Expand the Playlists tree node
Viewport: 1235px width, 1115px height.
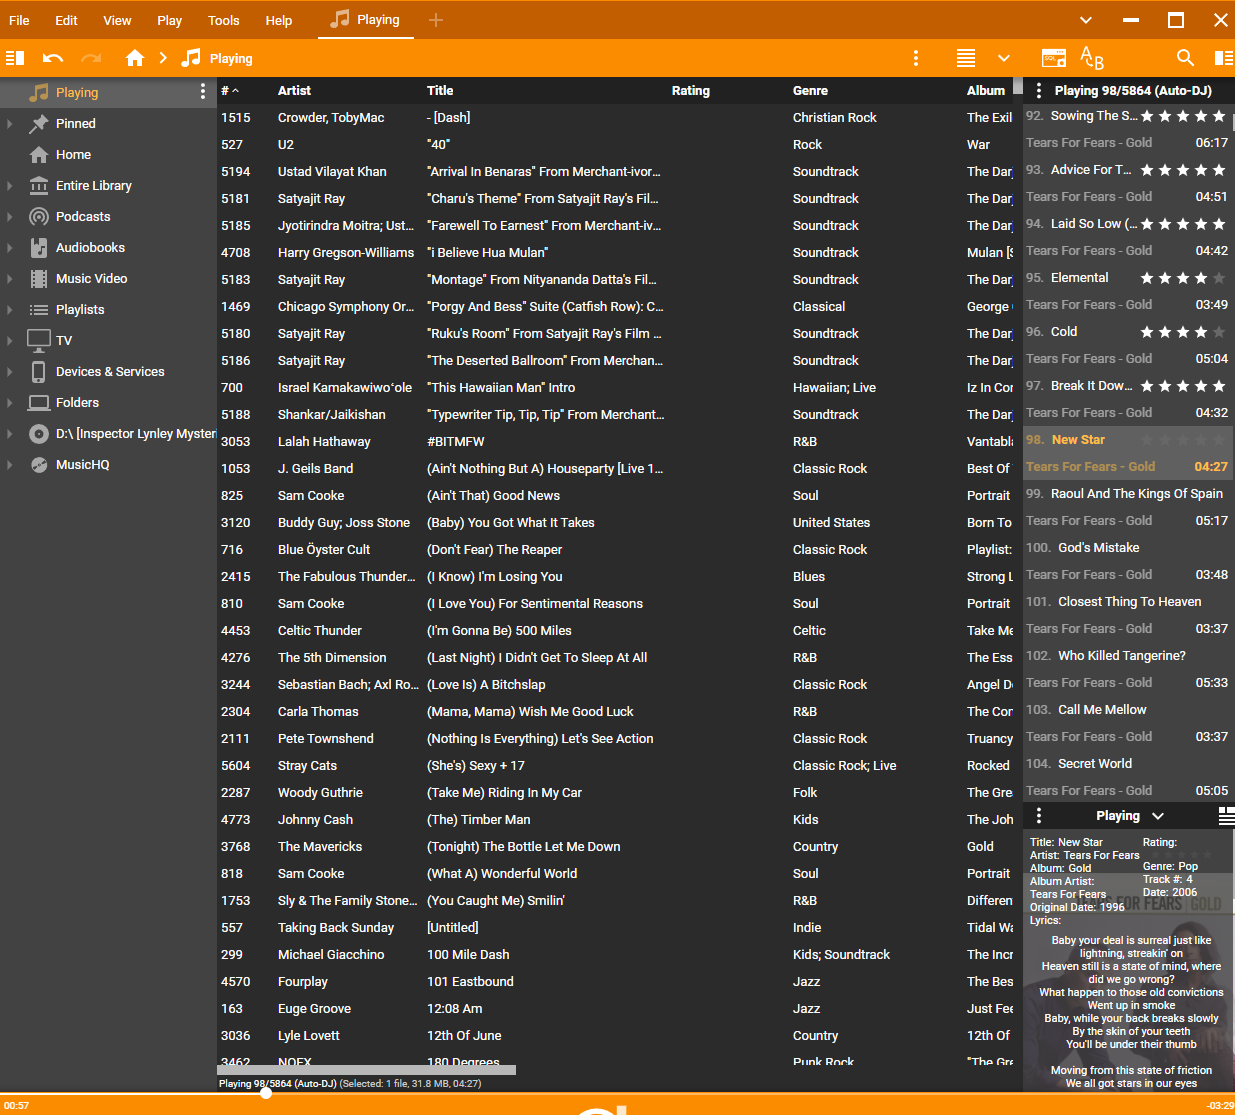click(10, 310)
